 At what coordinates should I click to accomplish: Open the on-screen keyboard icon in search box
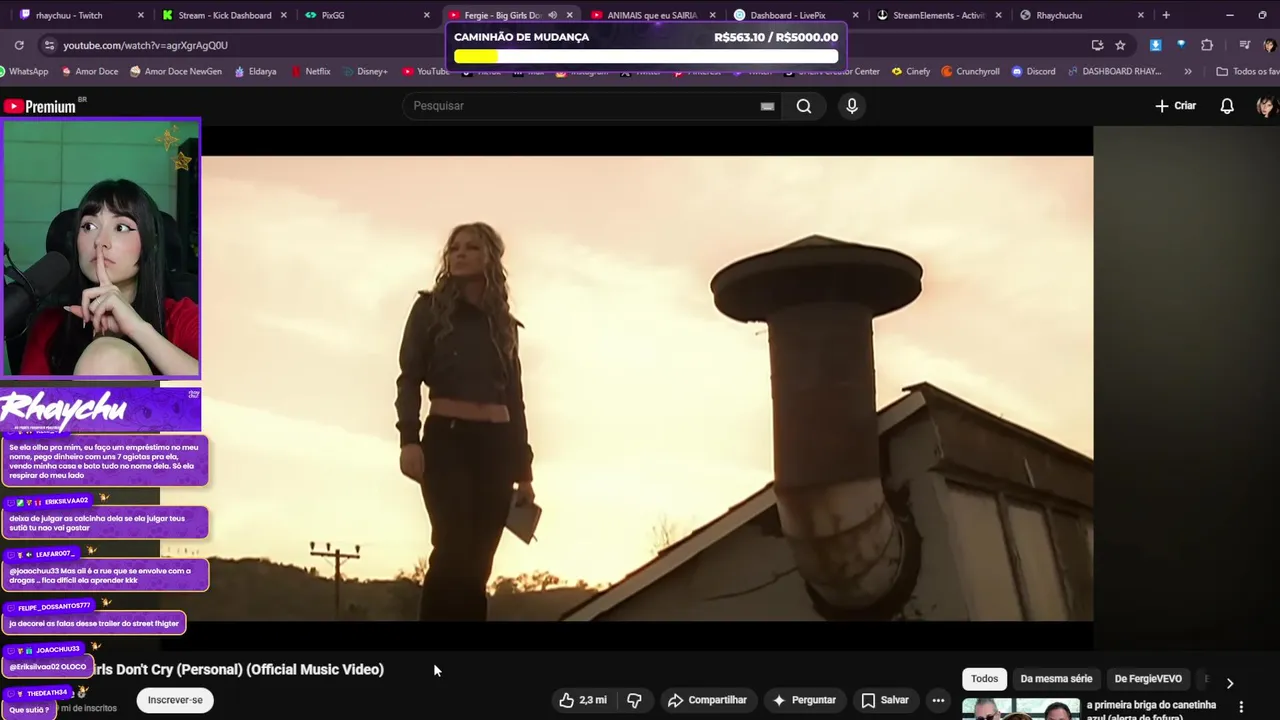(x=767, y=106)
